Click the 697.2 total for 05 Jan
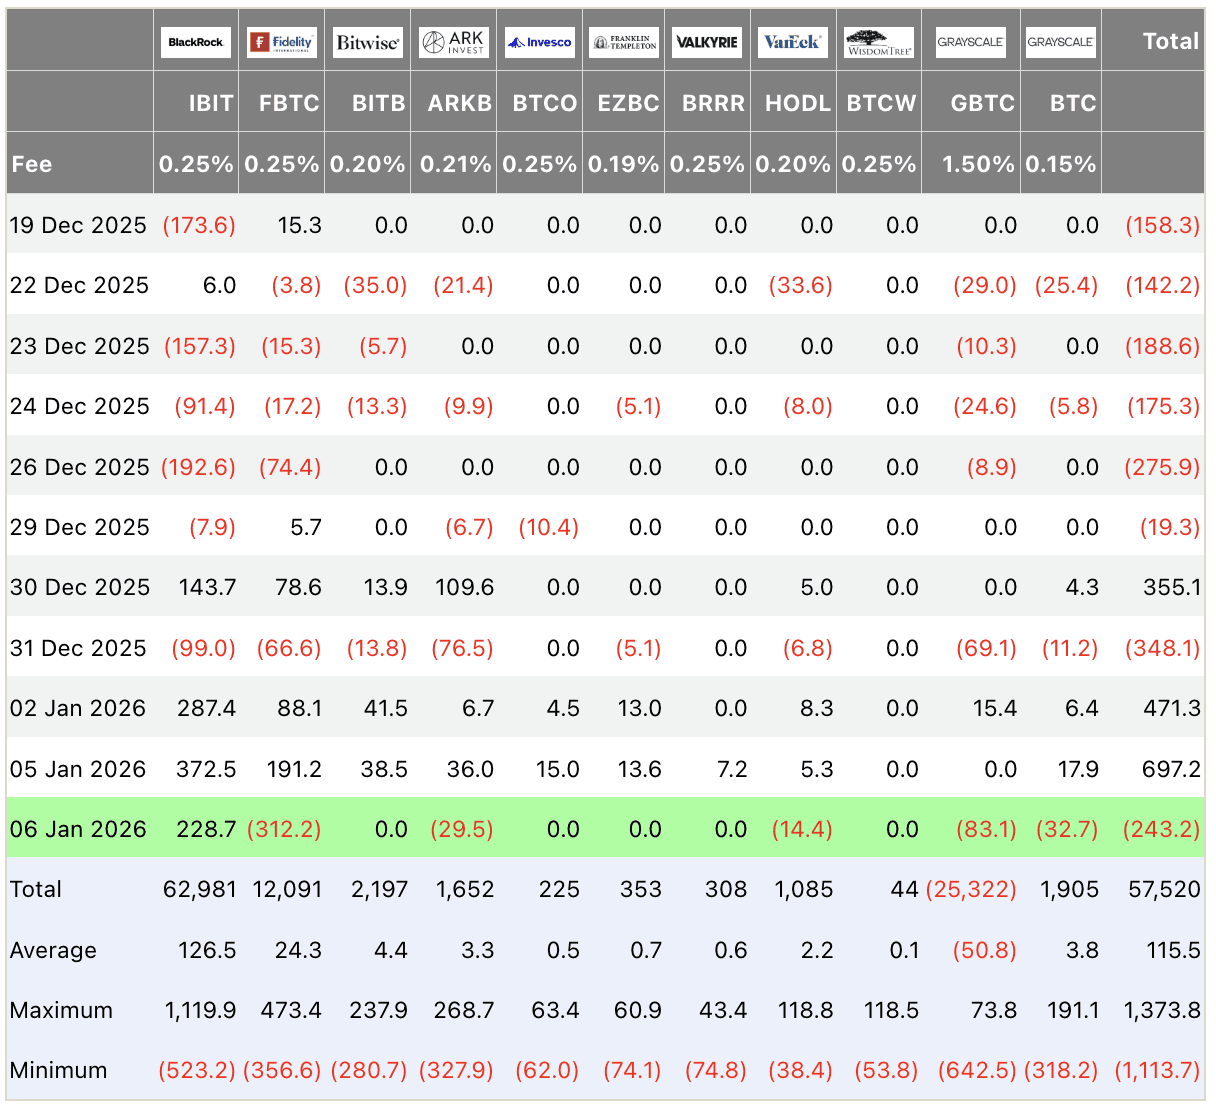The image size is (1216, 1108). [1172, 769]
